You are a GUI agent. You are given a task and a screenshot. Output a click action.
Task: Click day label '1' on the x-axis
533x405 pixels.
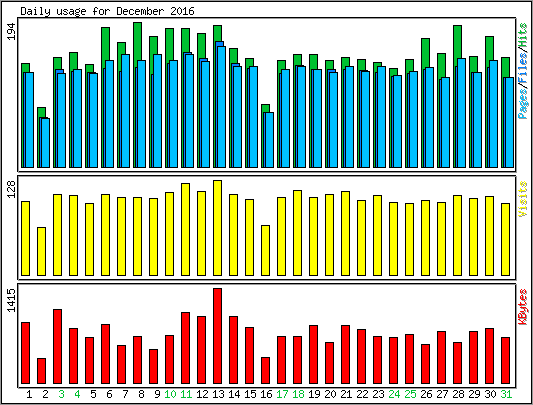[29, 394]
